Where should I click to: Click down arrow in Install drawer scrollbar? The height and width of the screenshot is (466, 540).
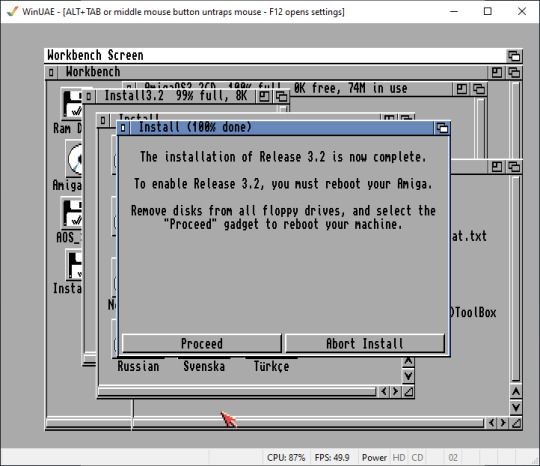[408, 376]
